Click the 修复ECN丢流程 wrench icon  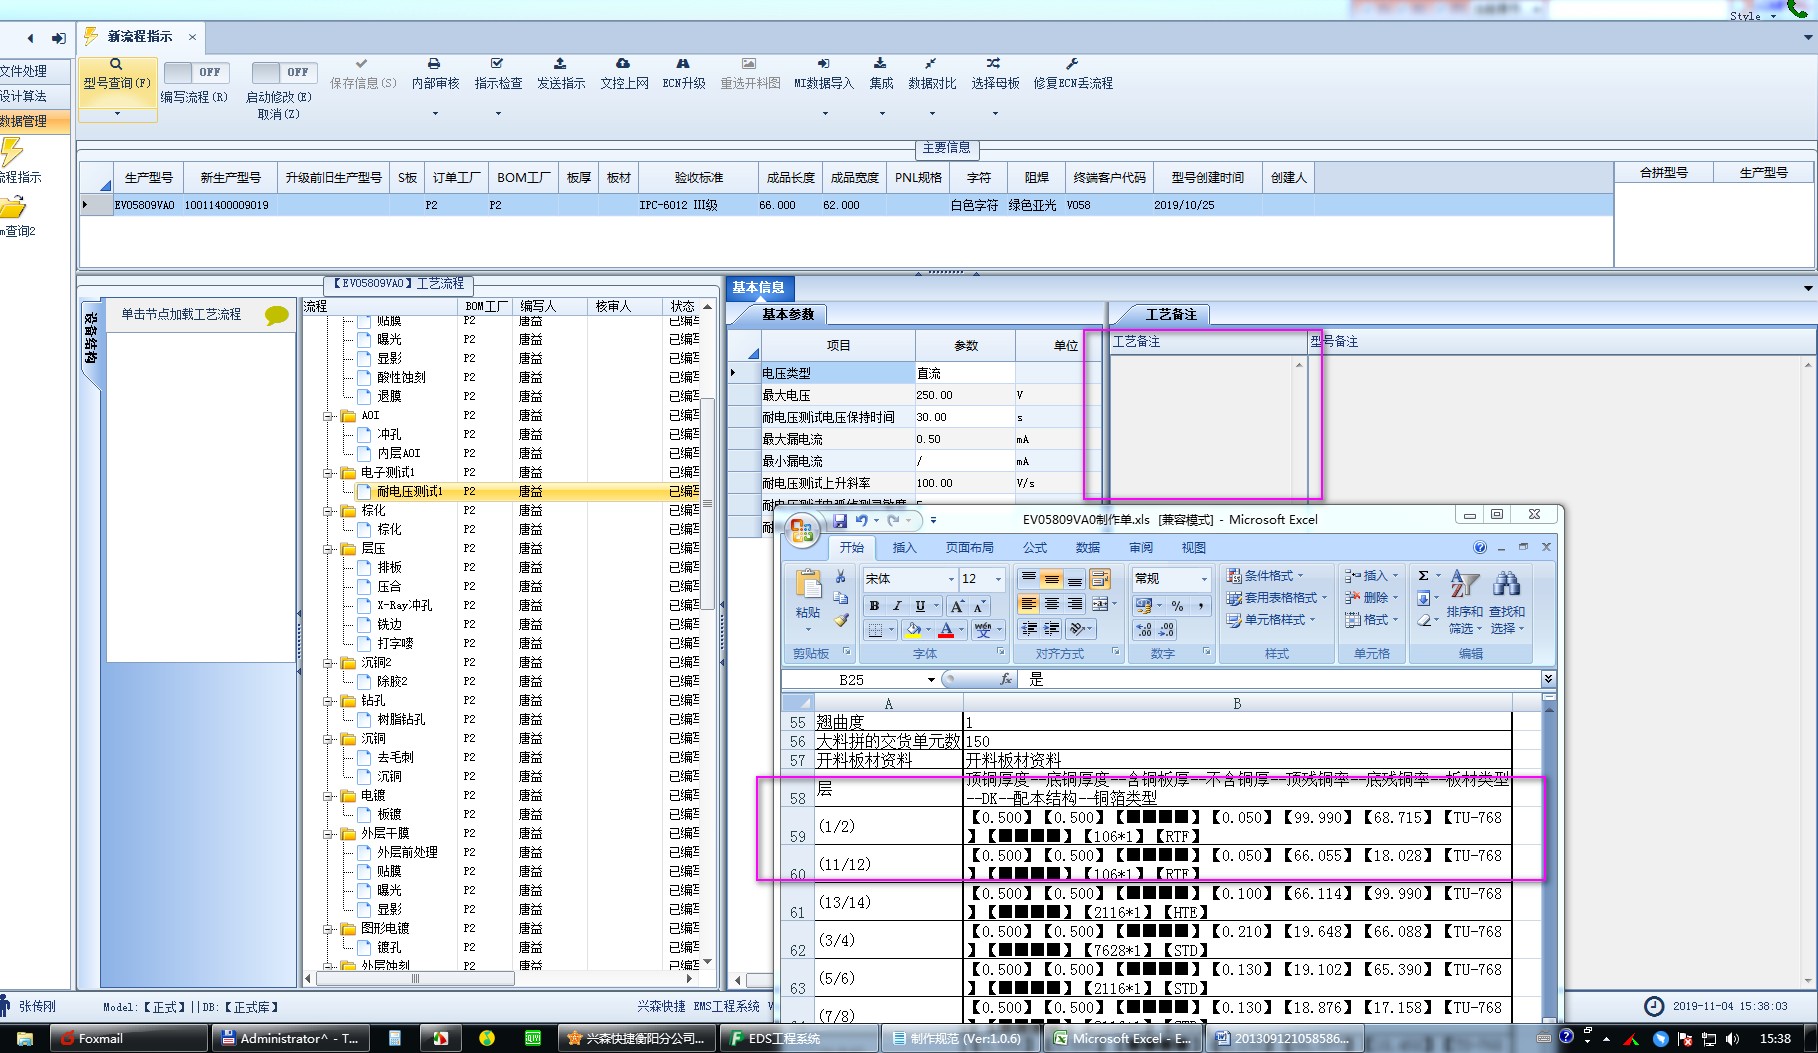1072,64
